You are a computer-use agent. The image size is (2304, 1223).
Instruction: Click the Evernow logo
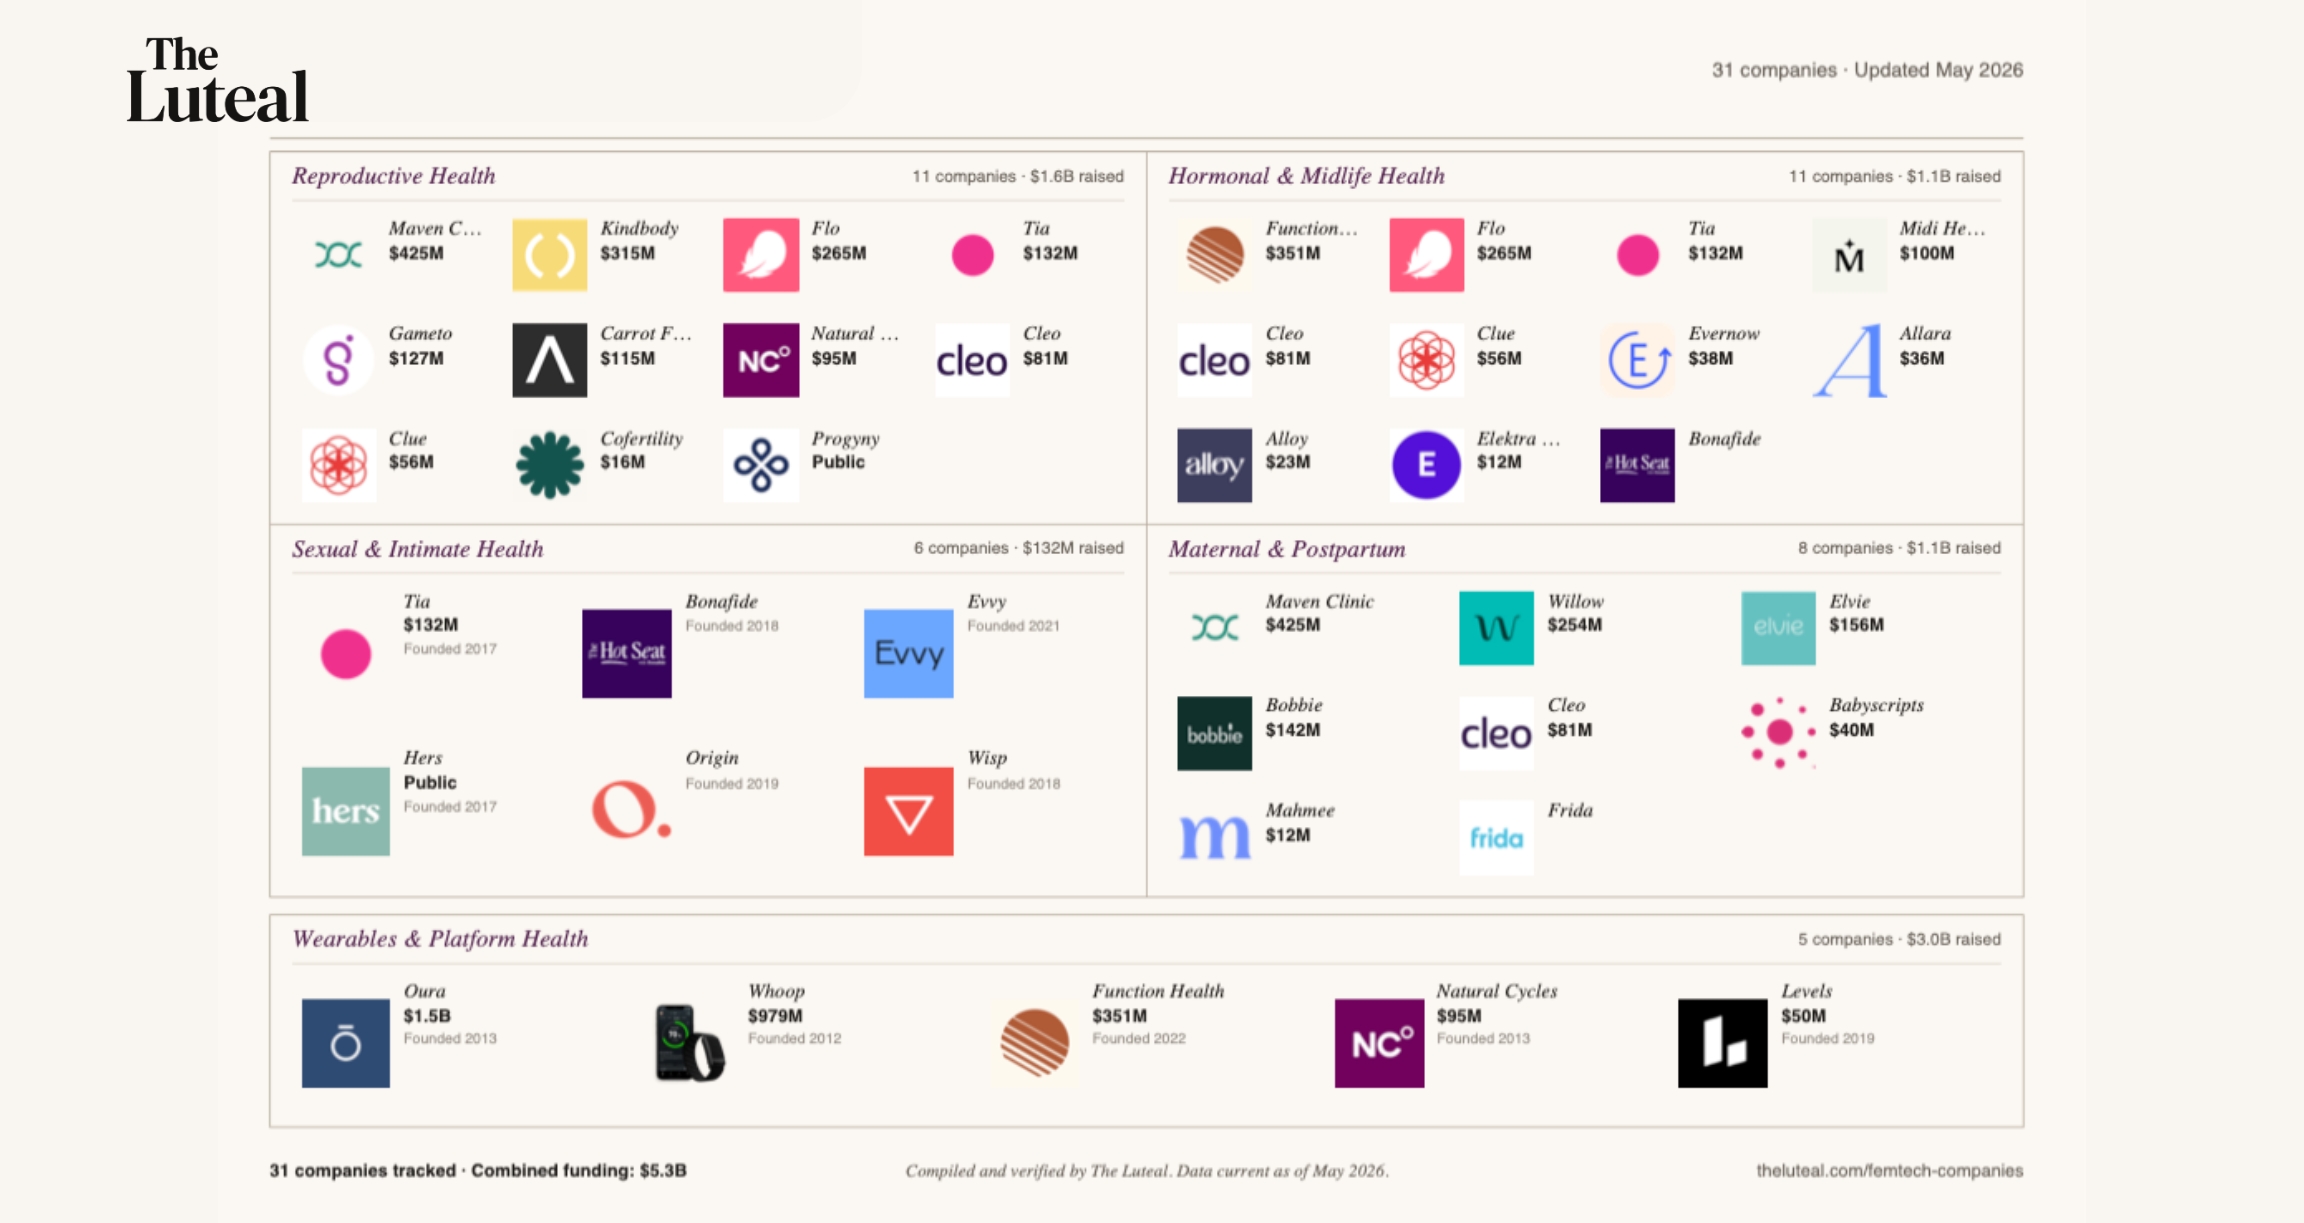tap(1637, 360)
